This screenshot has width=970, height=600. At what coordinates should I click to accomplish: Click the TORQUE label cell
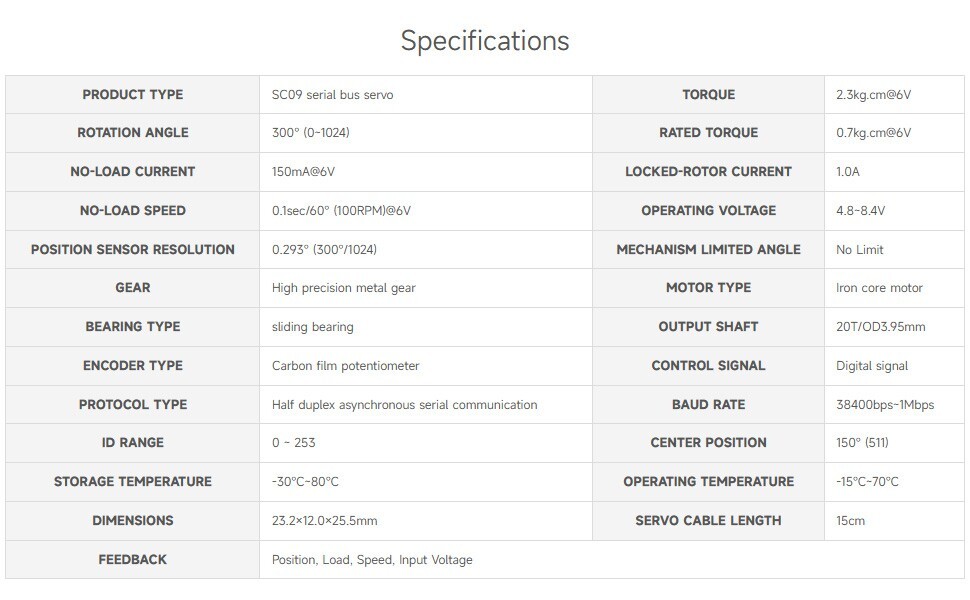pos(708,95)
